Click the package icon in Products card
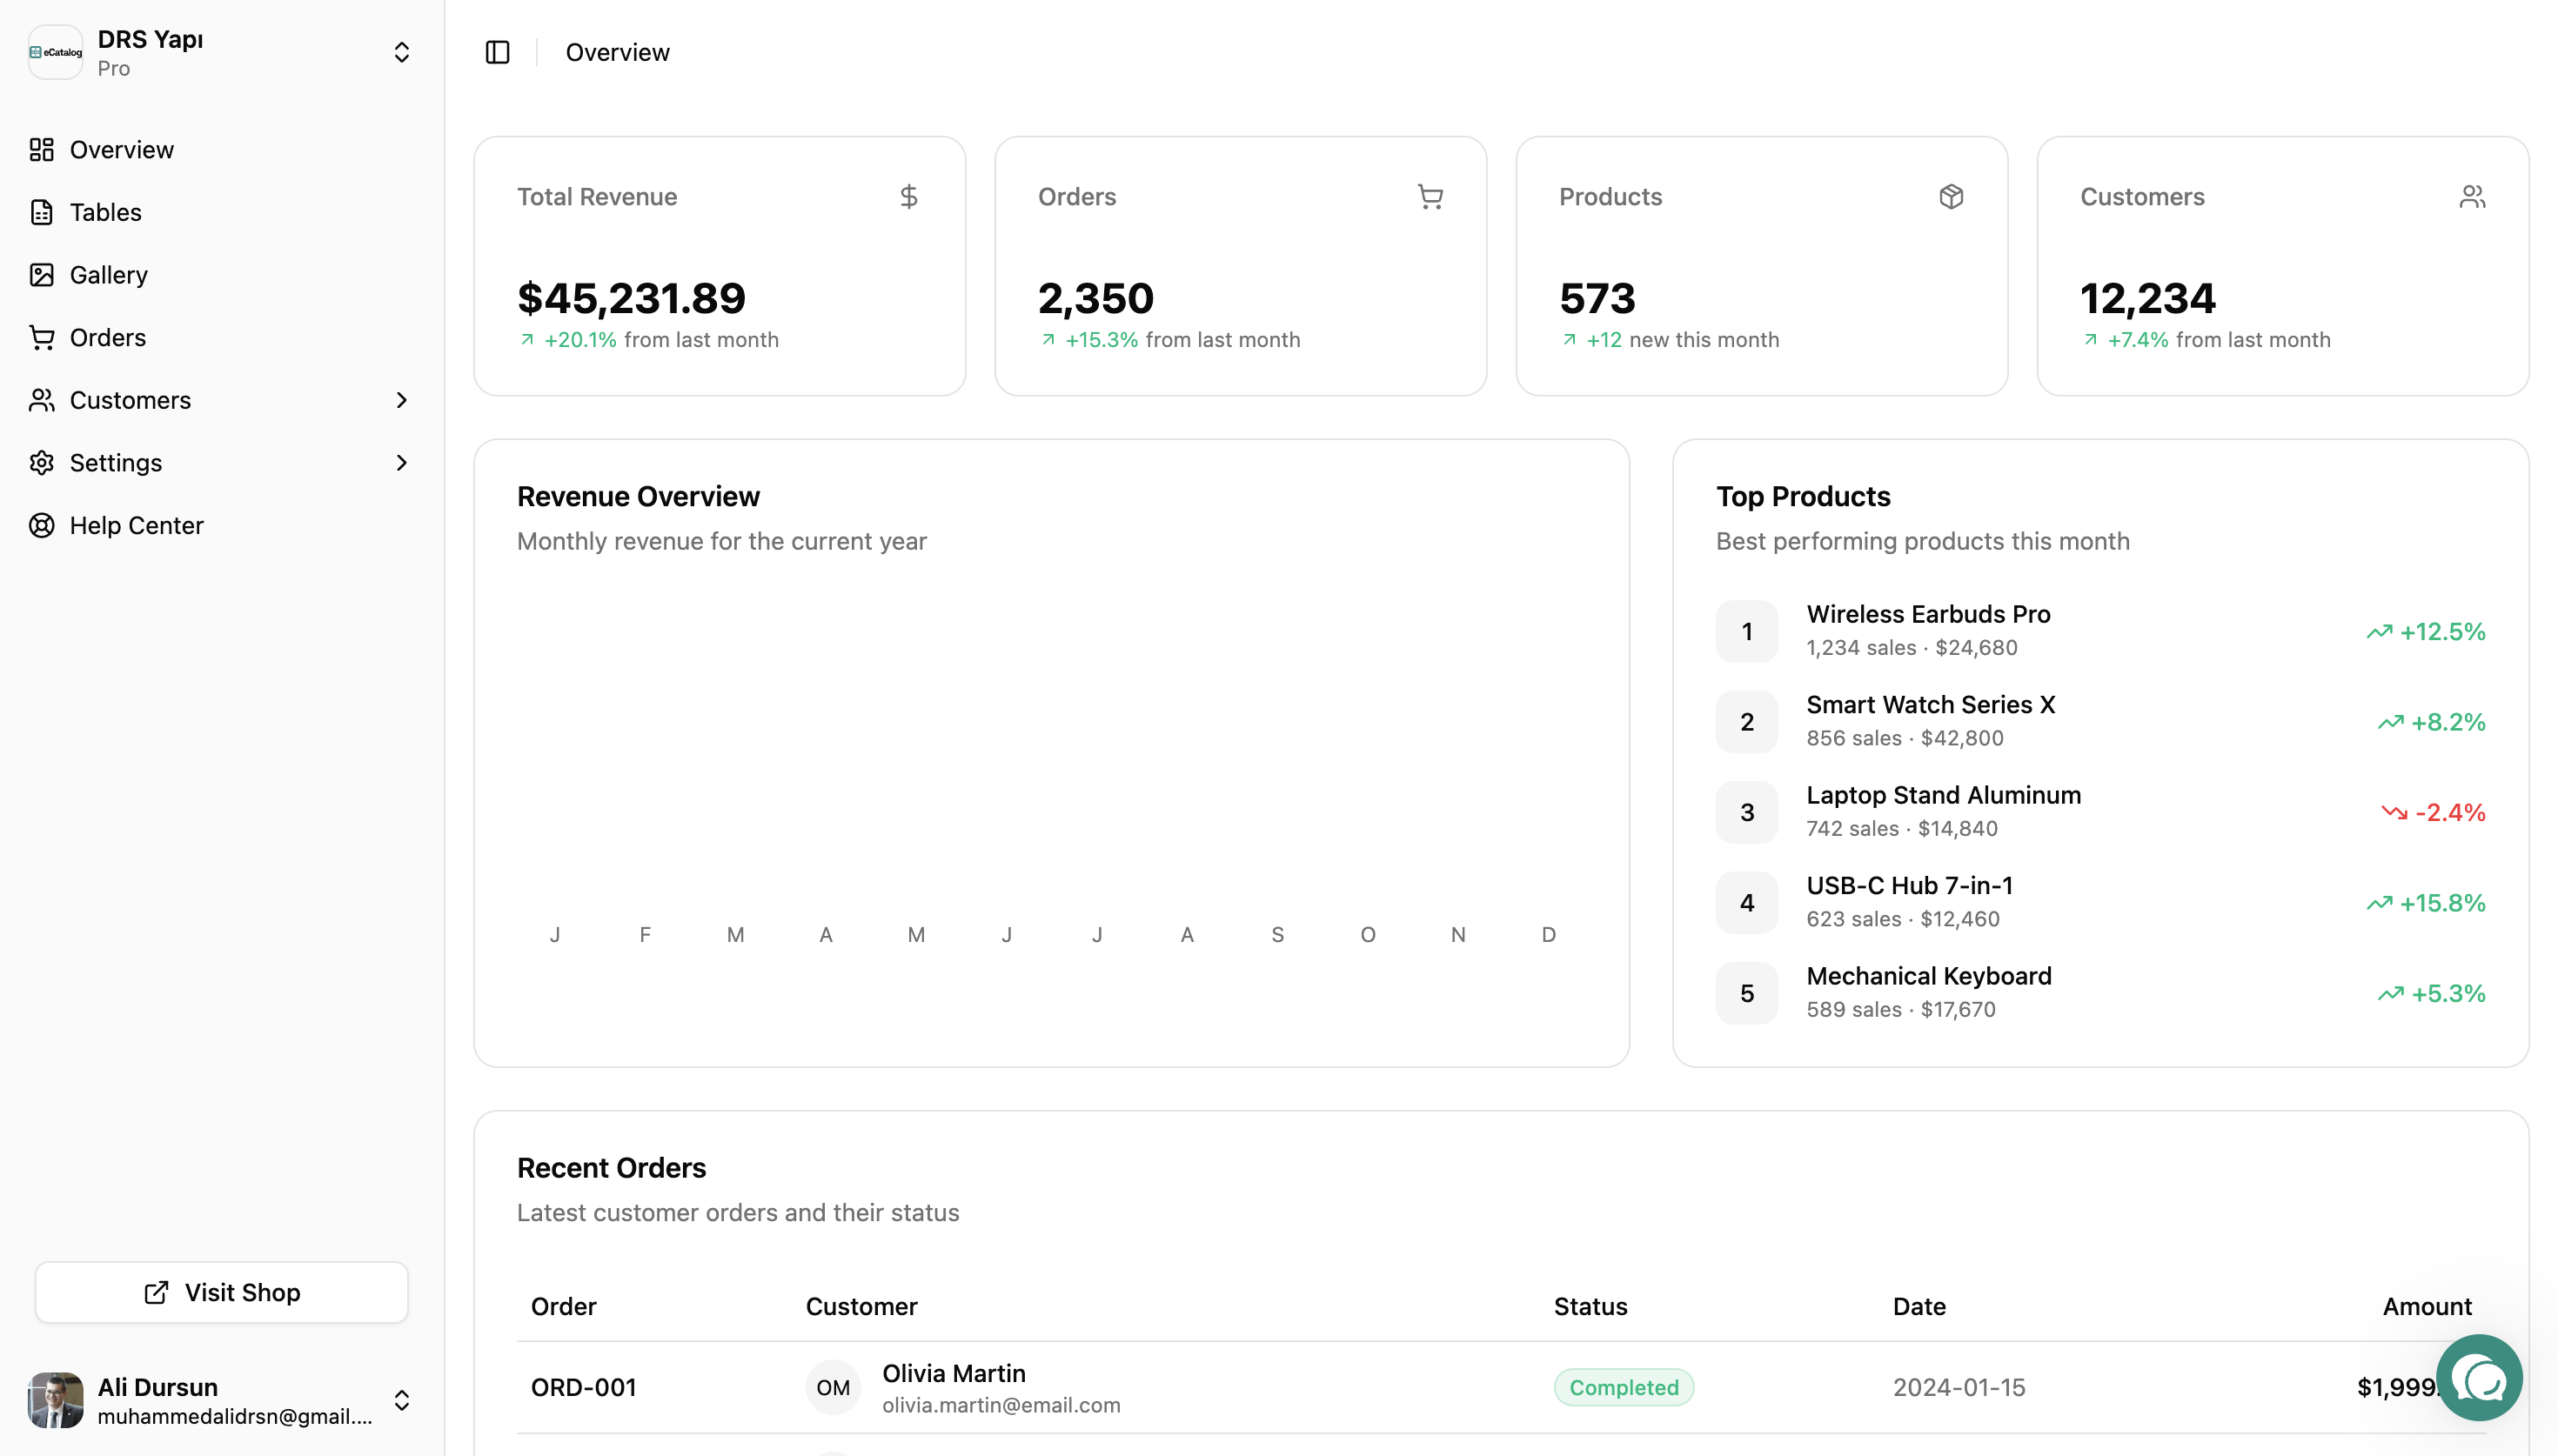 (x=1951, y=196)
